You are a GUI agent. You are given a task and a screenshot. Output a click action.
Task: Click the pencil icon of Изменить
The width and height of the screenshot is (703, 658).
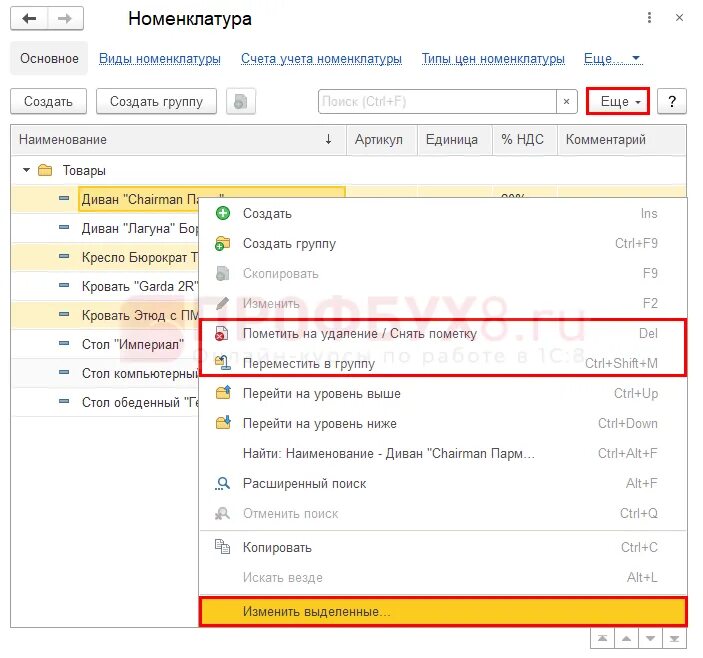point(223,303)
